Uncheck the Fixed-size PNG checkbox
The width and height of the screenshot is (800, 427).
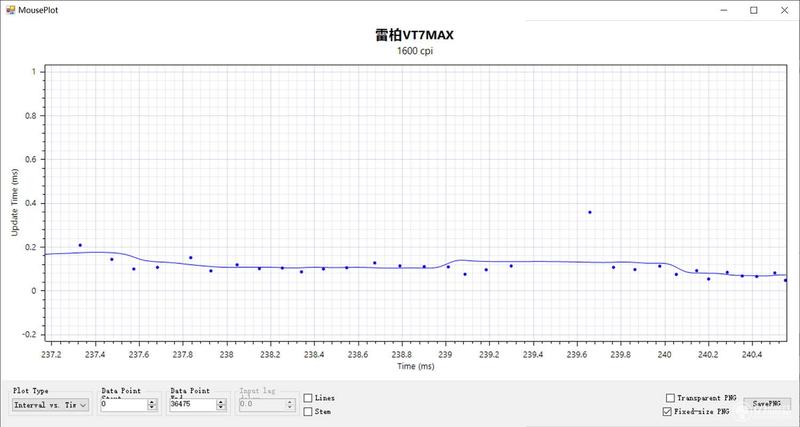coord(667,412)
